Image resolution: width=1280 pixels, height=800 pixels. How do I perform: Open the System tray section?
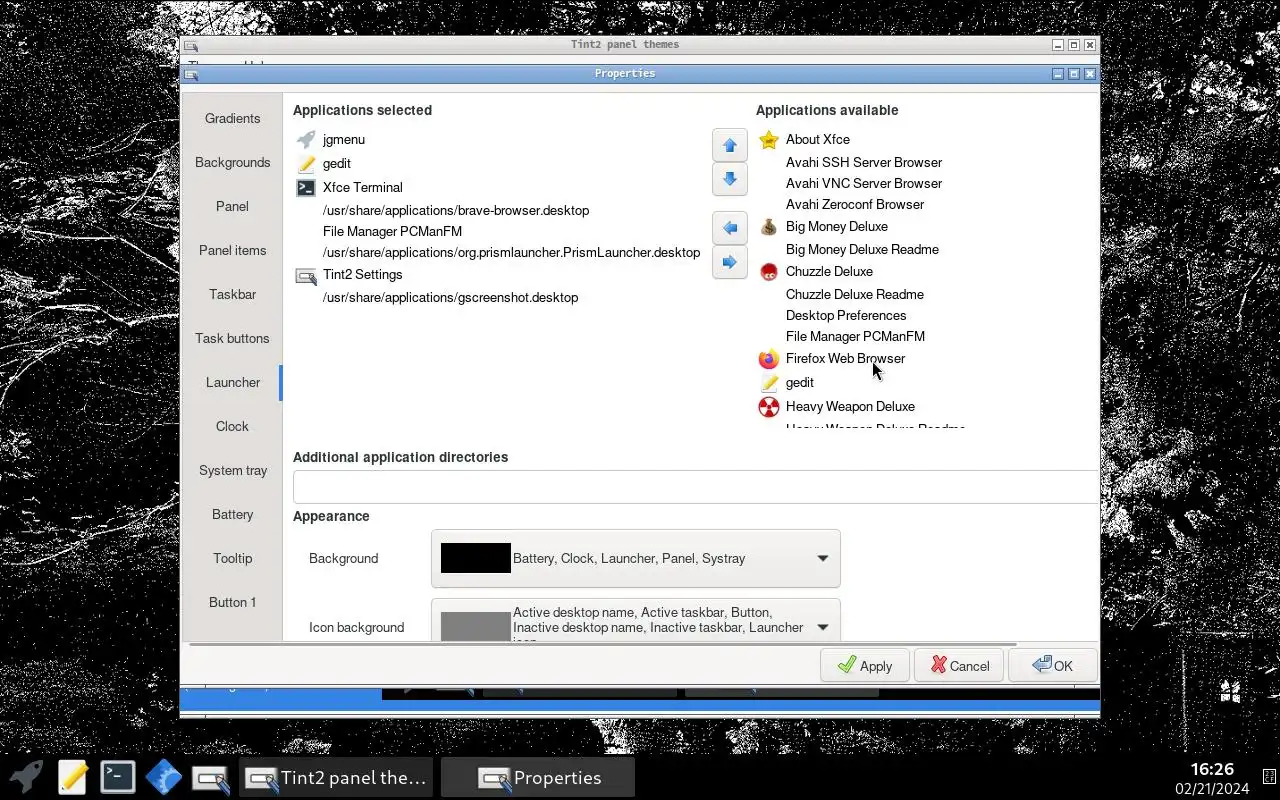232,471
